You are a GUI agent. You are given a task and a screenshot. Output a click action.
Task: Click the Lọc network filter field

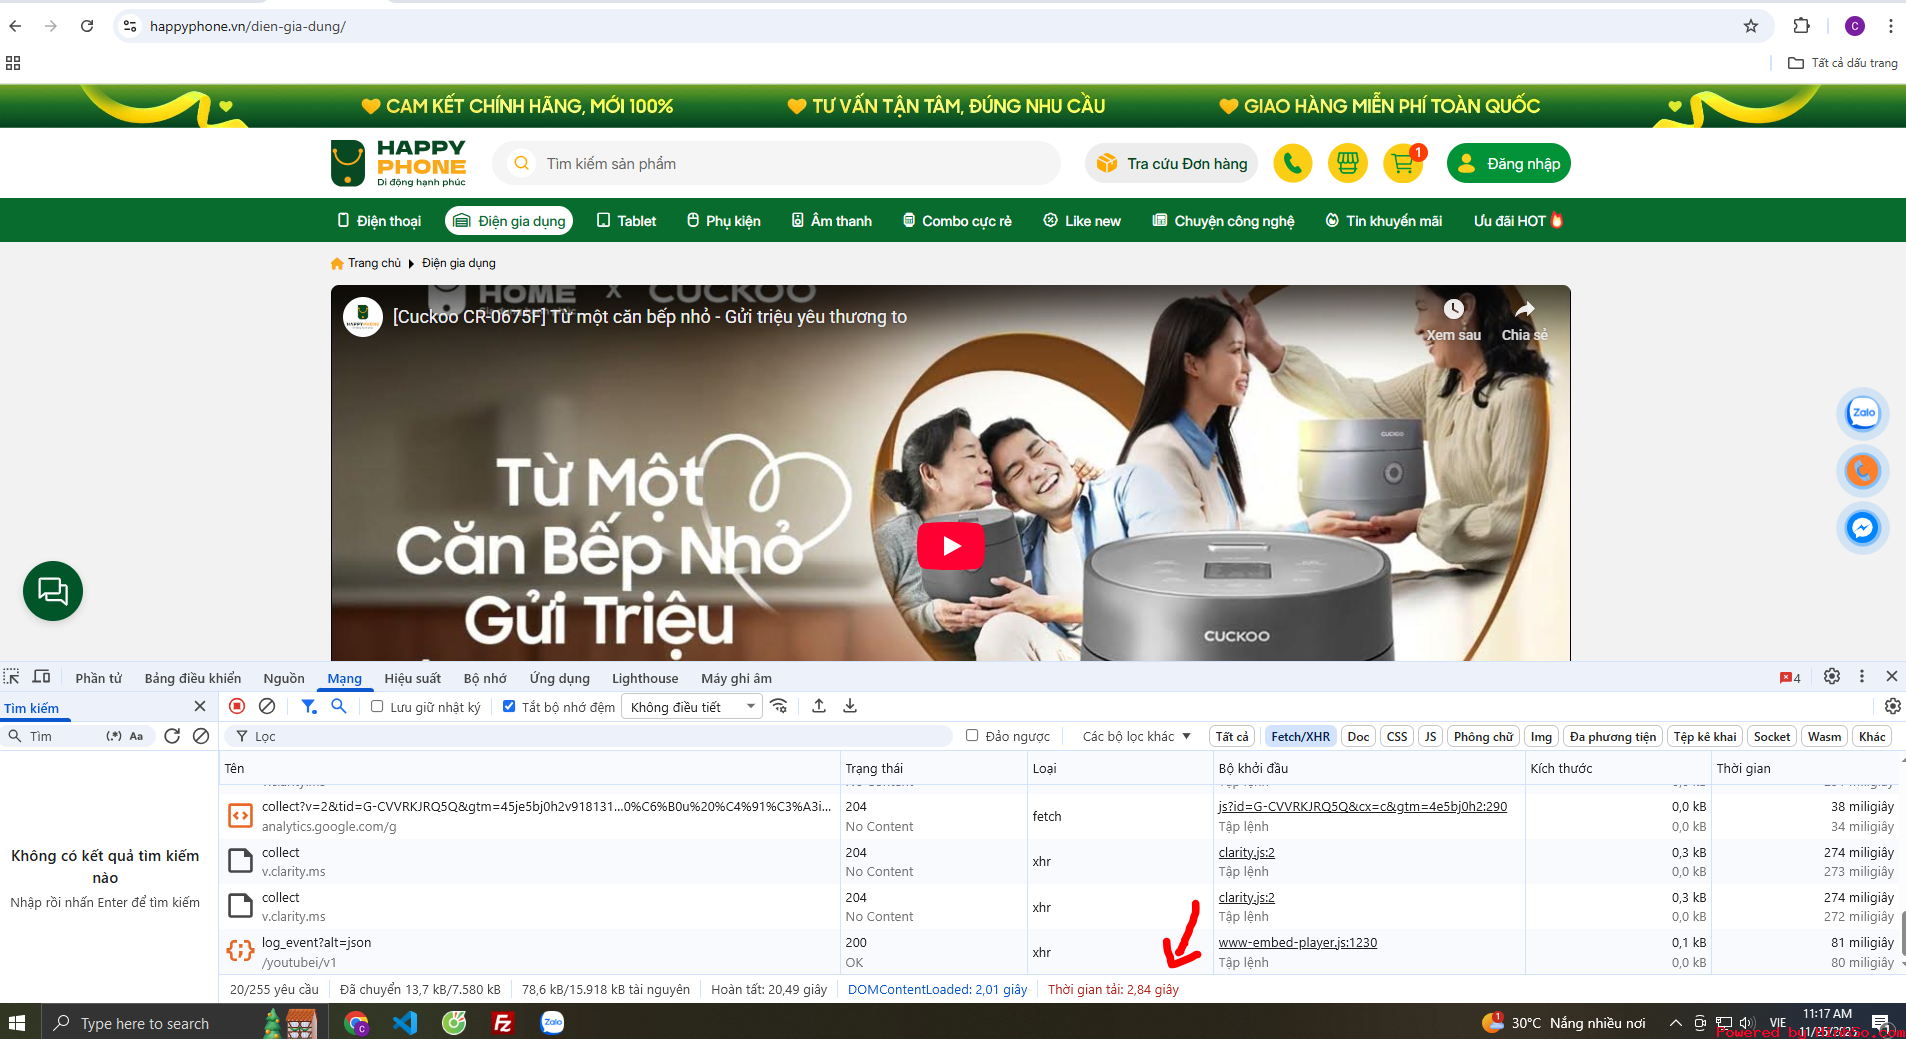tap(590, 736)
